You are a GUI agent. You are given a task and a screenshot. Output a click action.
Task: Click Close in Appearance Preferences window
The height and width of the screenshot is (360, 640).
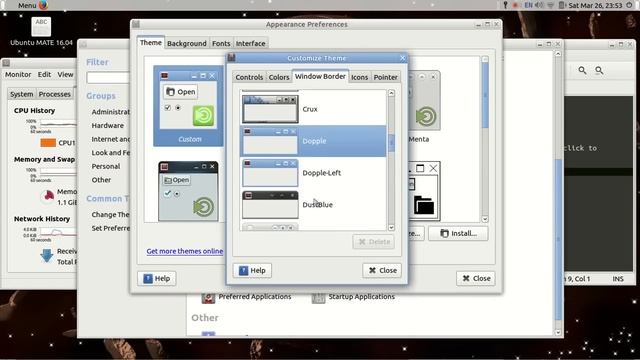click(476, 278)
